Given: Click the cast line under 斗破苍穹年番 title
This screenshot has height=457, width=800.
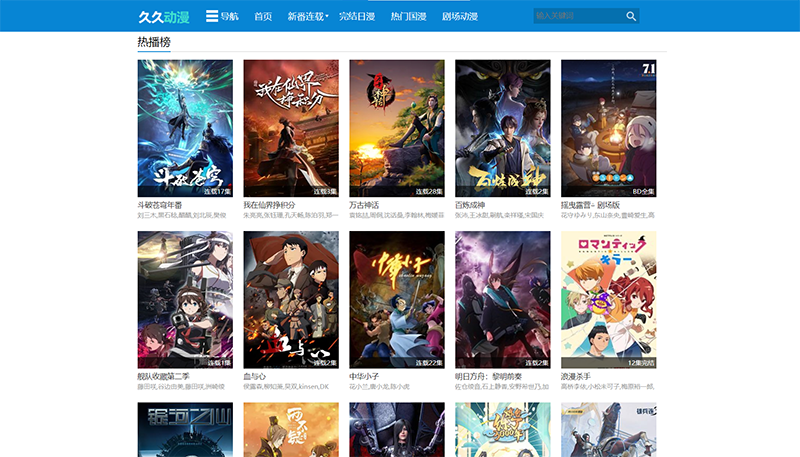Looking at the screenshot, I should pyautogui.click(x=182, y=216).
